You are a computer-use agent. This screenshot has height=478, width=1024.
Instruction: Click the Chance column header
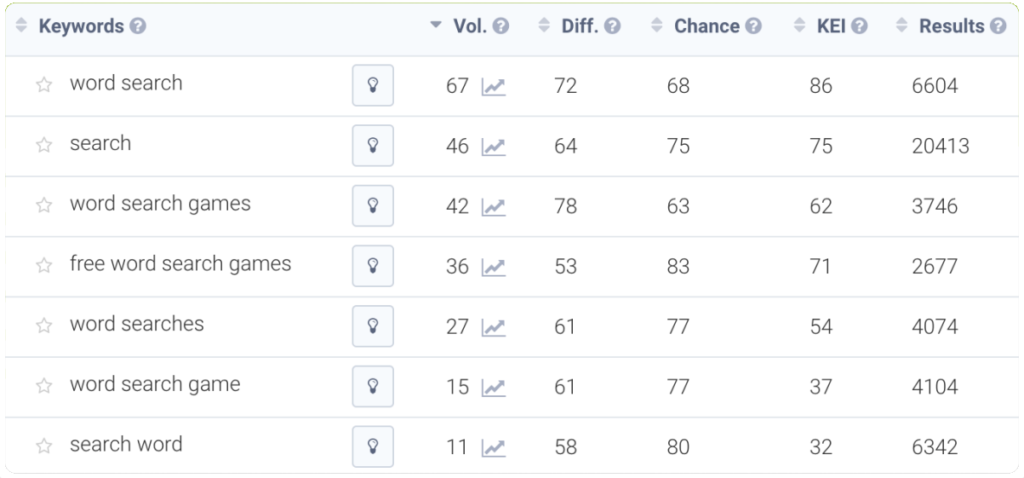point(706,26)
